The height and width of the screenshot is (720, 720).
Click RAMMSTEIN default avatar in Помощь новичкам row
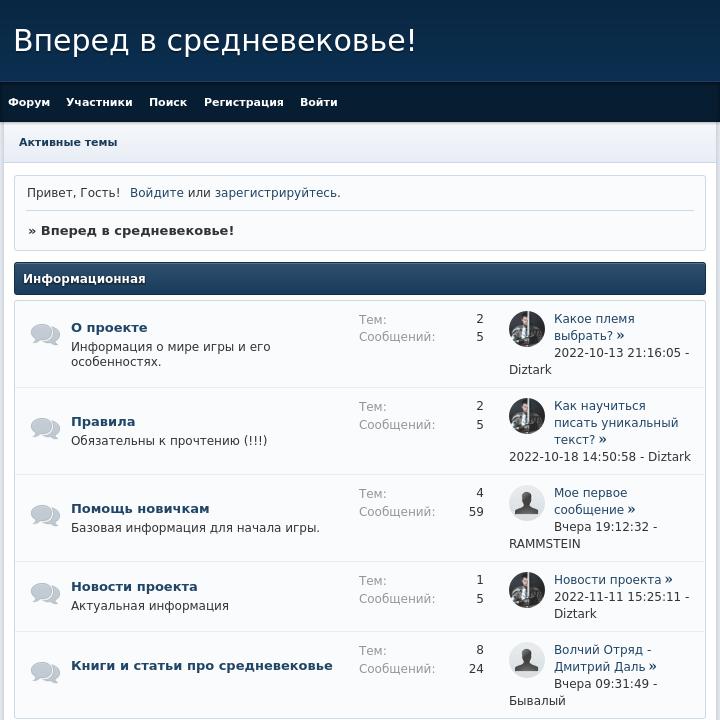click(x=527, y=503)
